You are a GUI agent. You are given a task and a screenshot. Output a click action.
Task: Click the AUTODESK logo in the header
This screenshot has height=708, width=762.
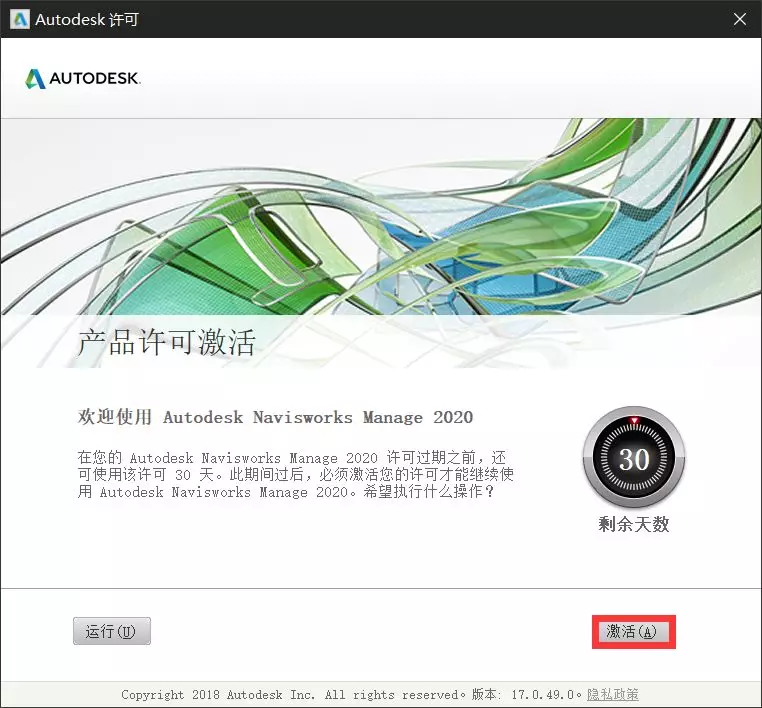[x=83, y=78]
